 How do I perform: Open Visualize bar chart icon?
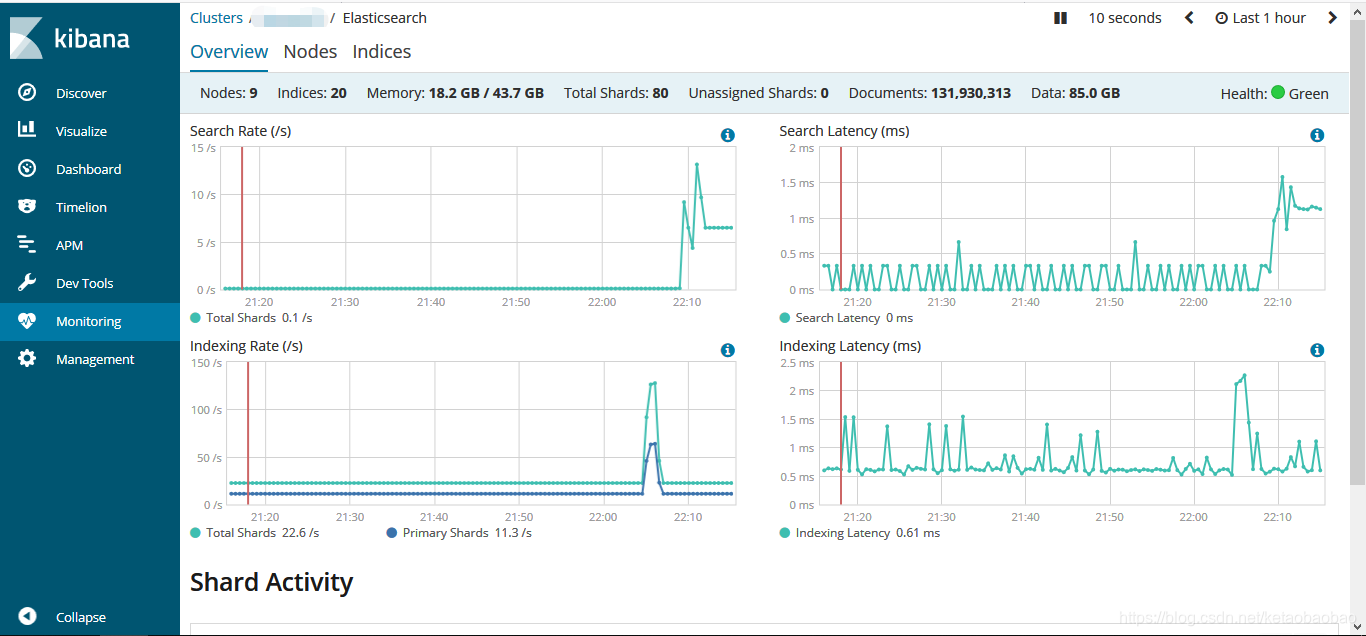click(x=27, y=130)
